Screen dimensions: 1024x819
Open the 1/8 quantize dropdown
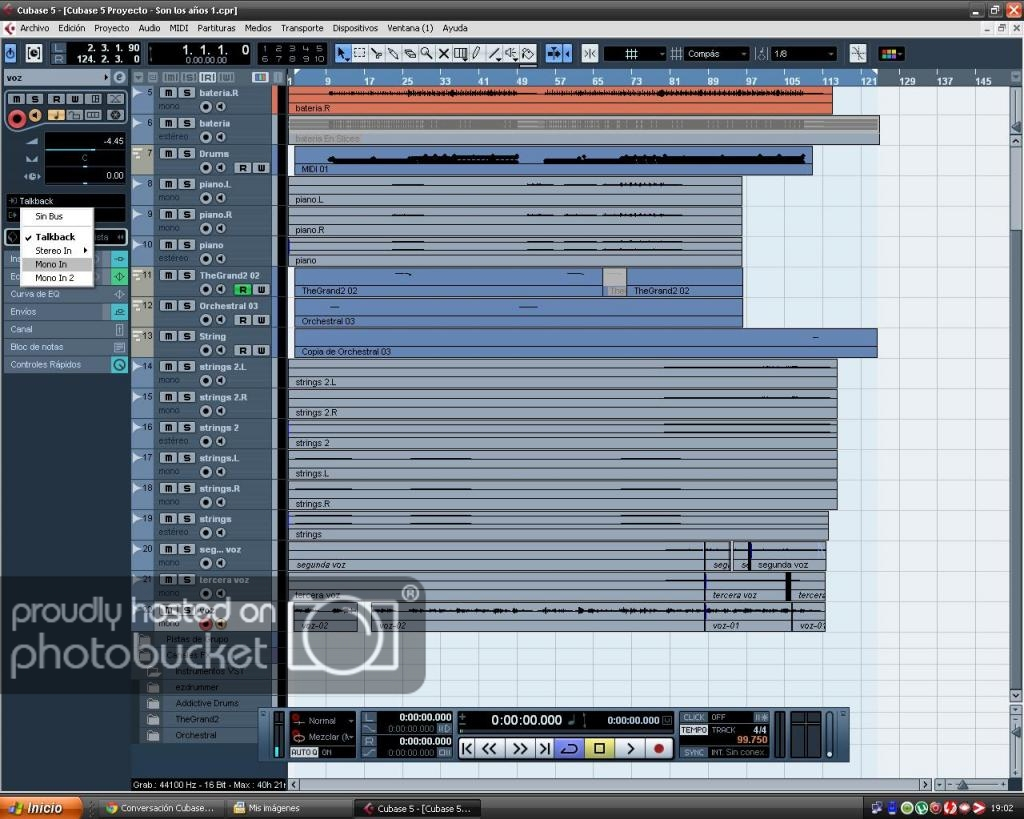[802, 54]
